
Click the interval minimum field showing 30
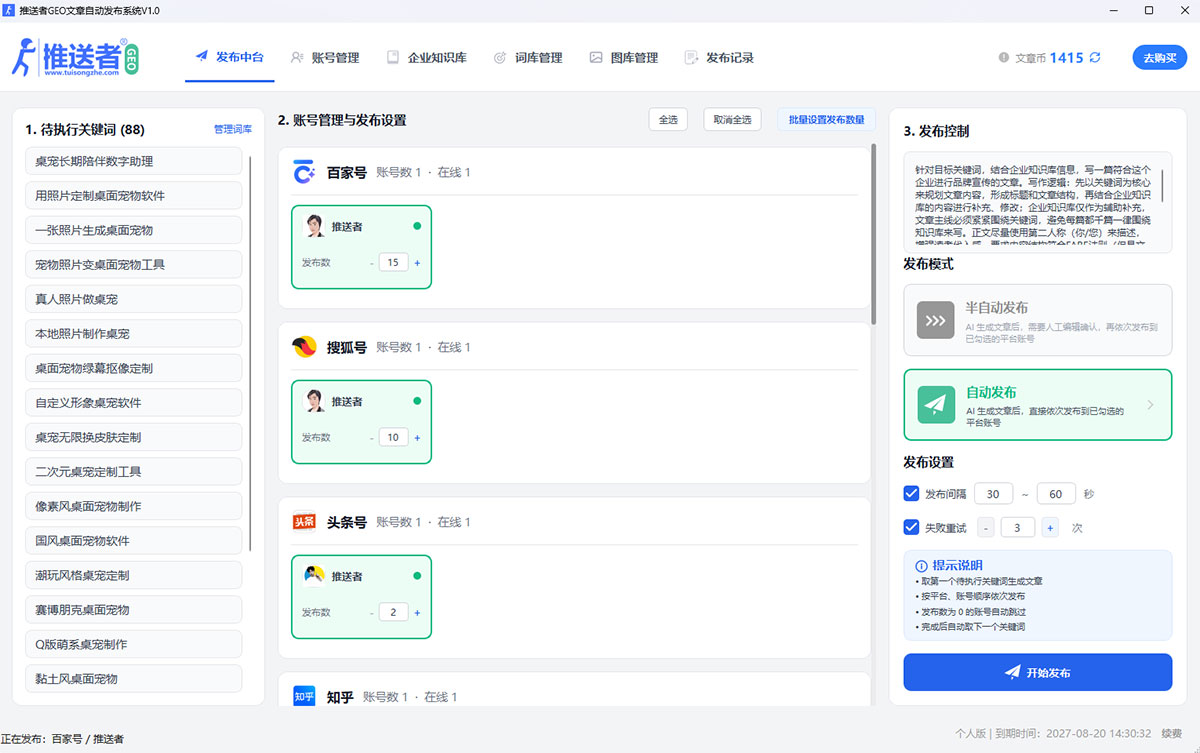[x=993, y=494]
